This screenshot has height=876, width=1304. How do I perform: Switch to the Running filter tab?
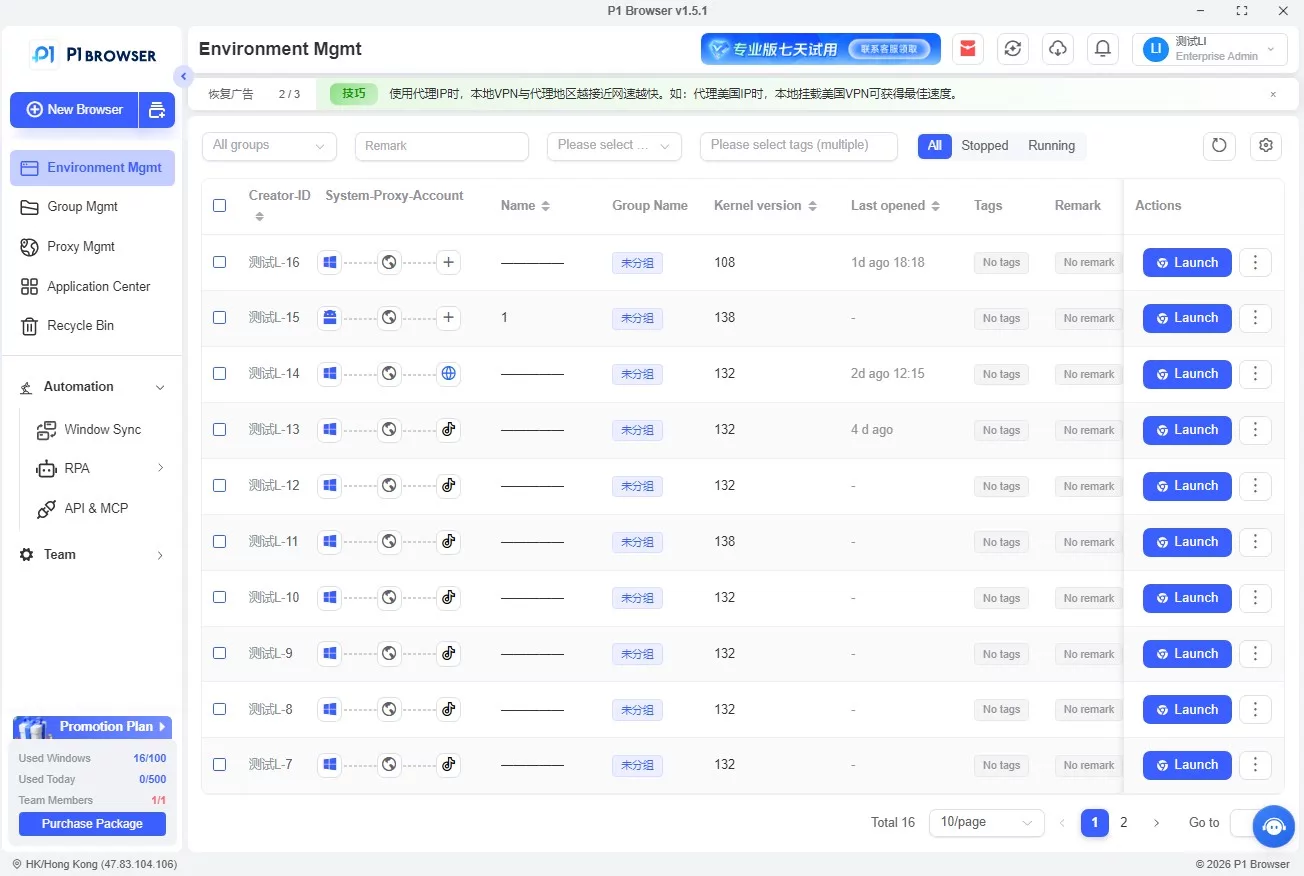pyautogui.click(x=1051, y=145)
